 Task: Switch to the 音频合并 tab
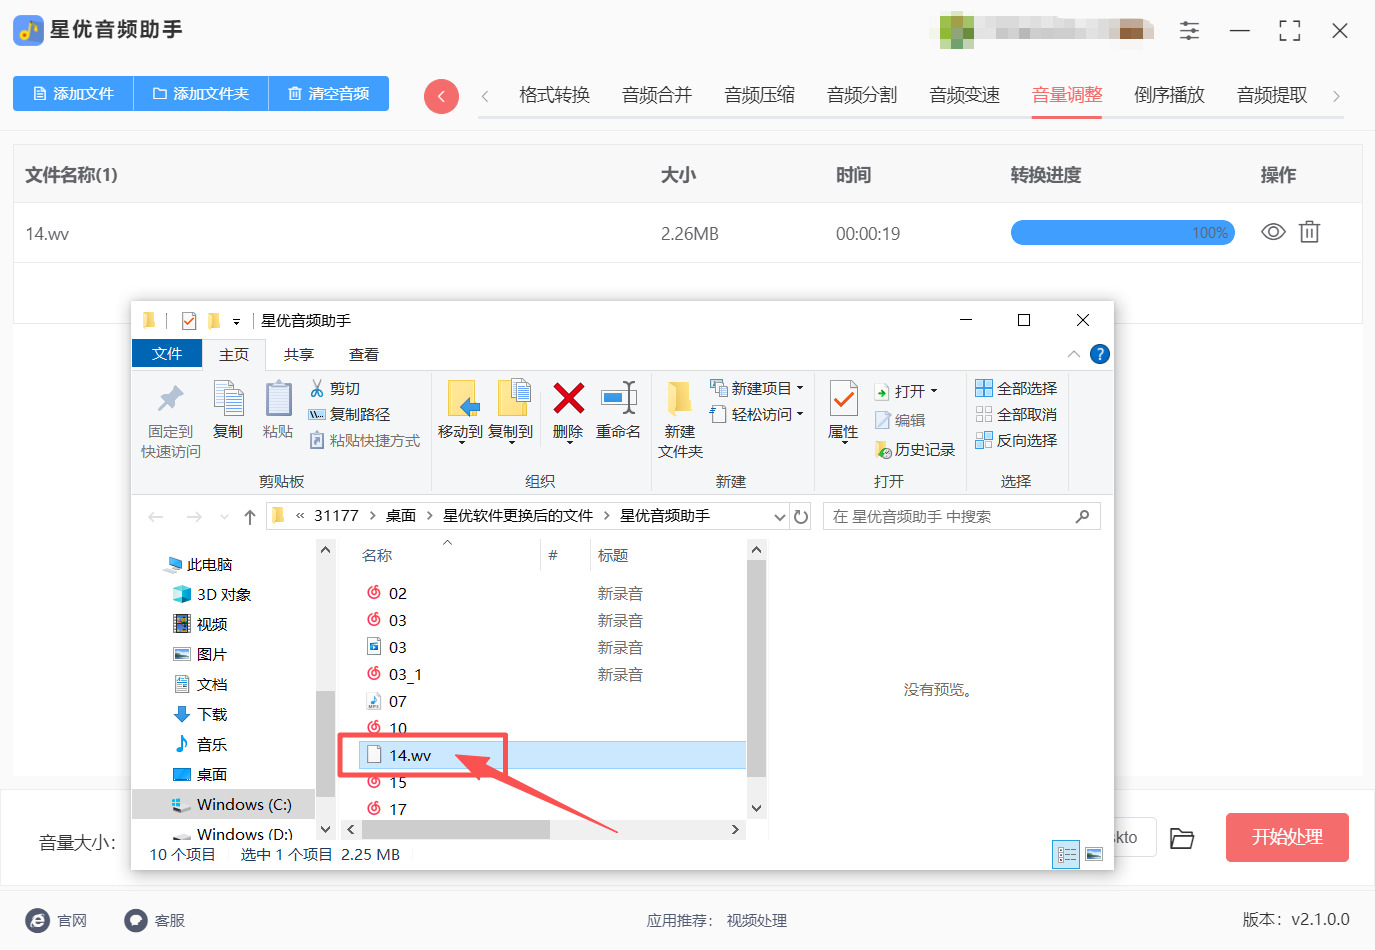click(x=656, y=95)
